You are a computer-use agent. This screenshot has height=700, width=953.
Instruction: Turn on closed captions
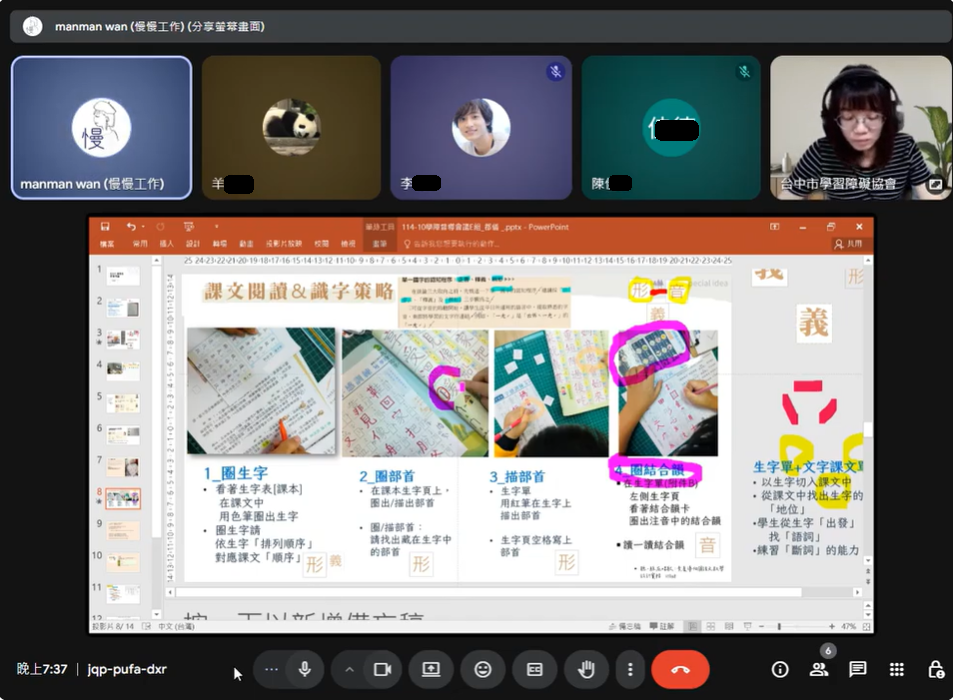tap(534, 670)
